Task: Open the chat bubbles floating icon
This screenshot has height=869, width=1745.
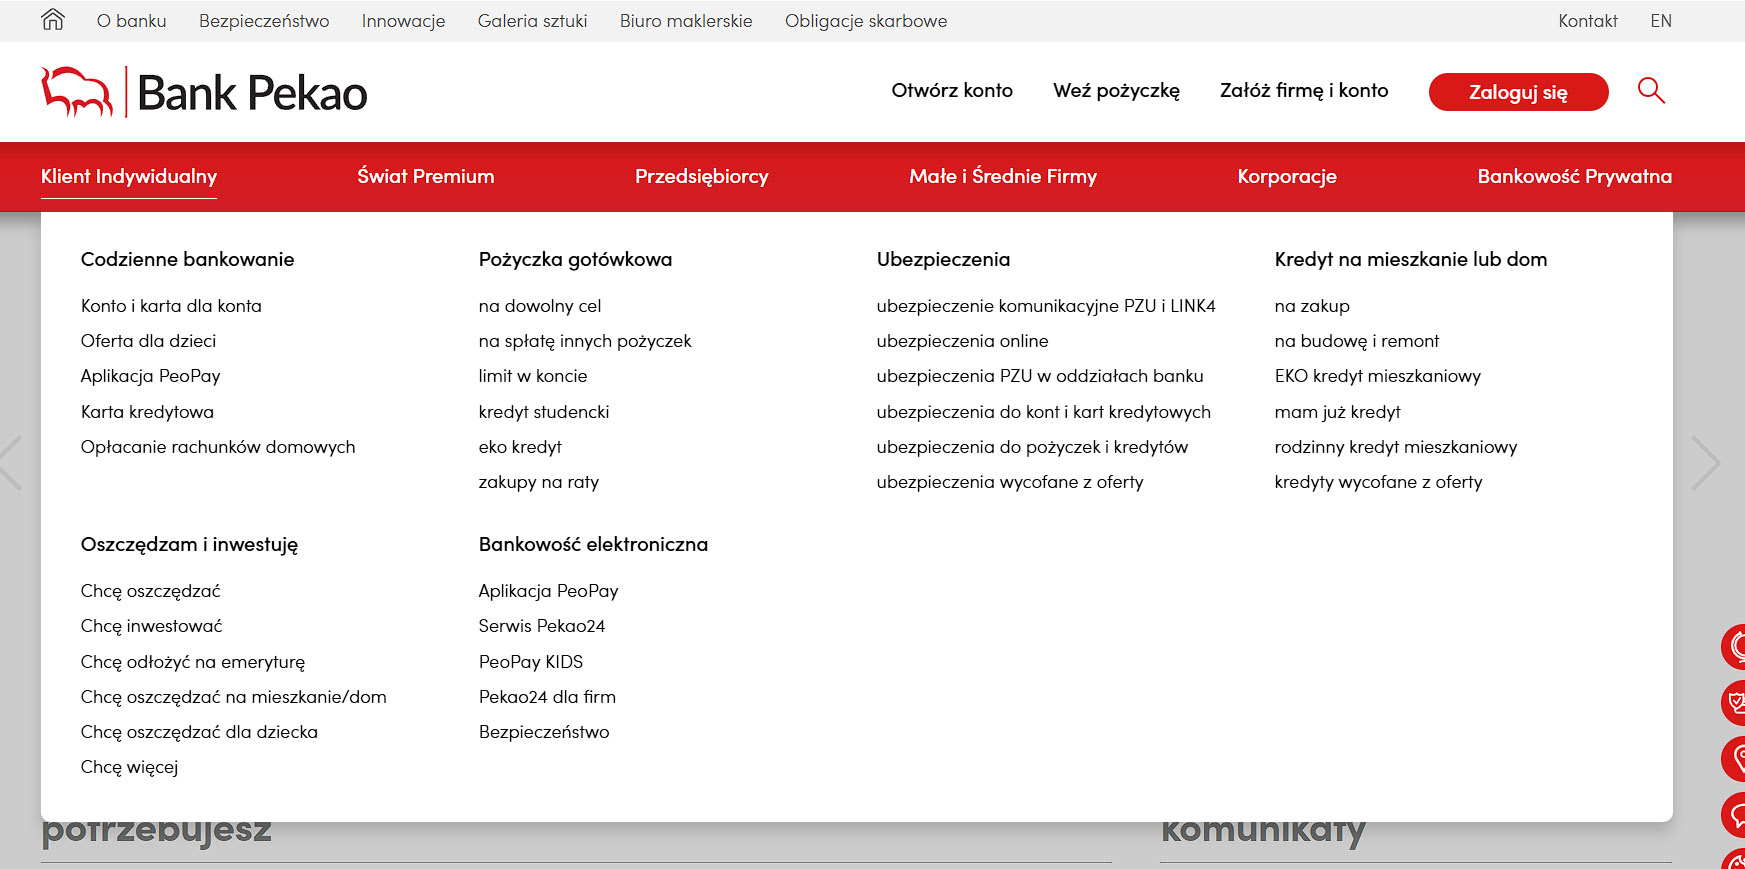Action: tap(1734, 815)
